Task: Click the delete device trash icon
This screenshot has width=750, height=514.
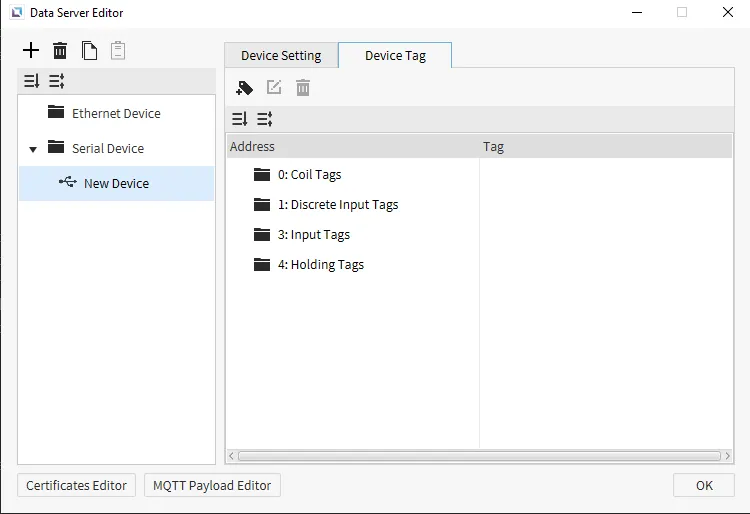Action: 60,51
